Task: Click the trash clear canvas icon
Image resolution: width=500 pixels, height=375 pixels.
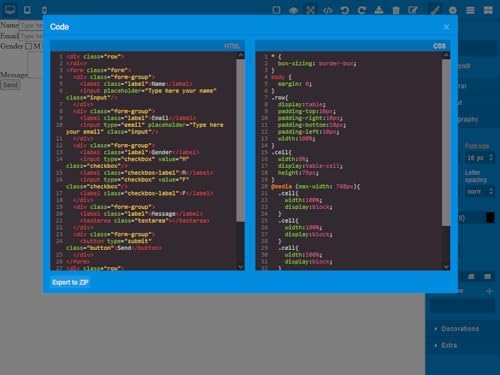Action: (x=396, y=10)
